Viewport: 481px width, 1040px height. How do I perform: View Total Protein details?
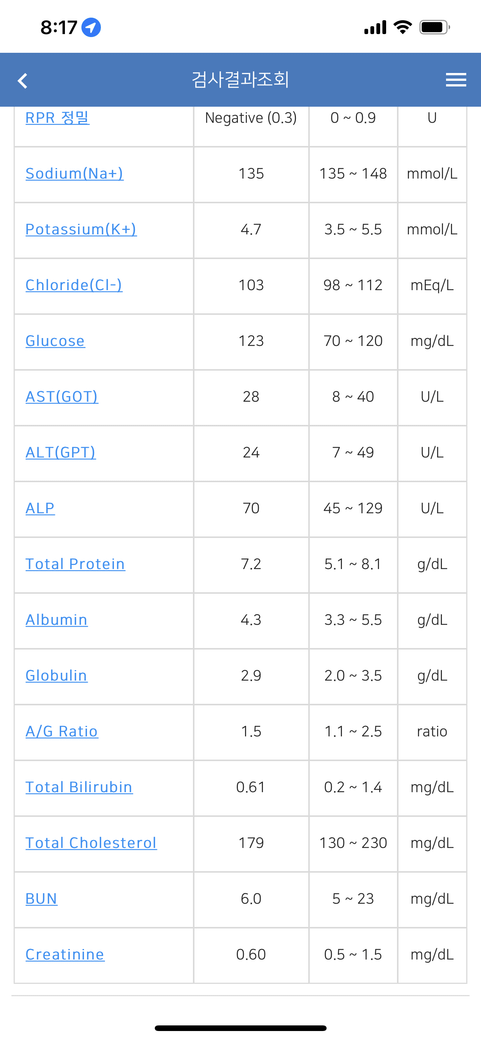[x=75, y=564]
